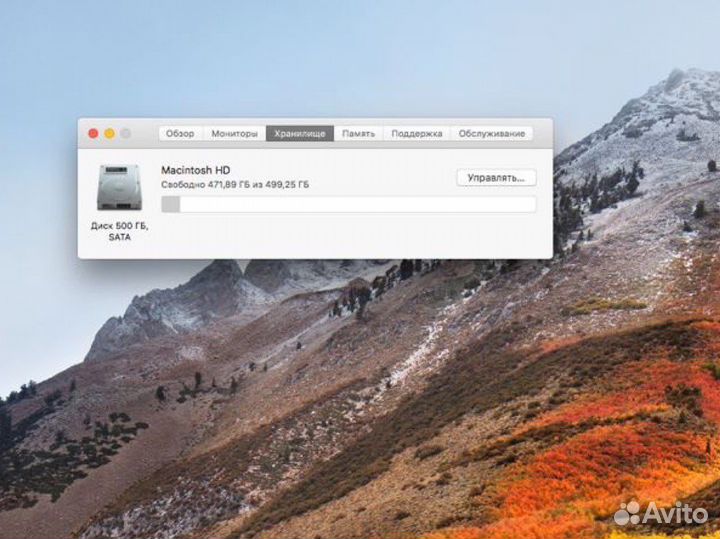Image resolution: width=720 pixels, height=539 pixels.
Task: Switch to the Поддержка tab
Action: (417, 134)
